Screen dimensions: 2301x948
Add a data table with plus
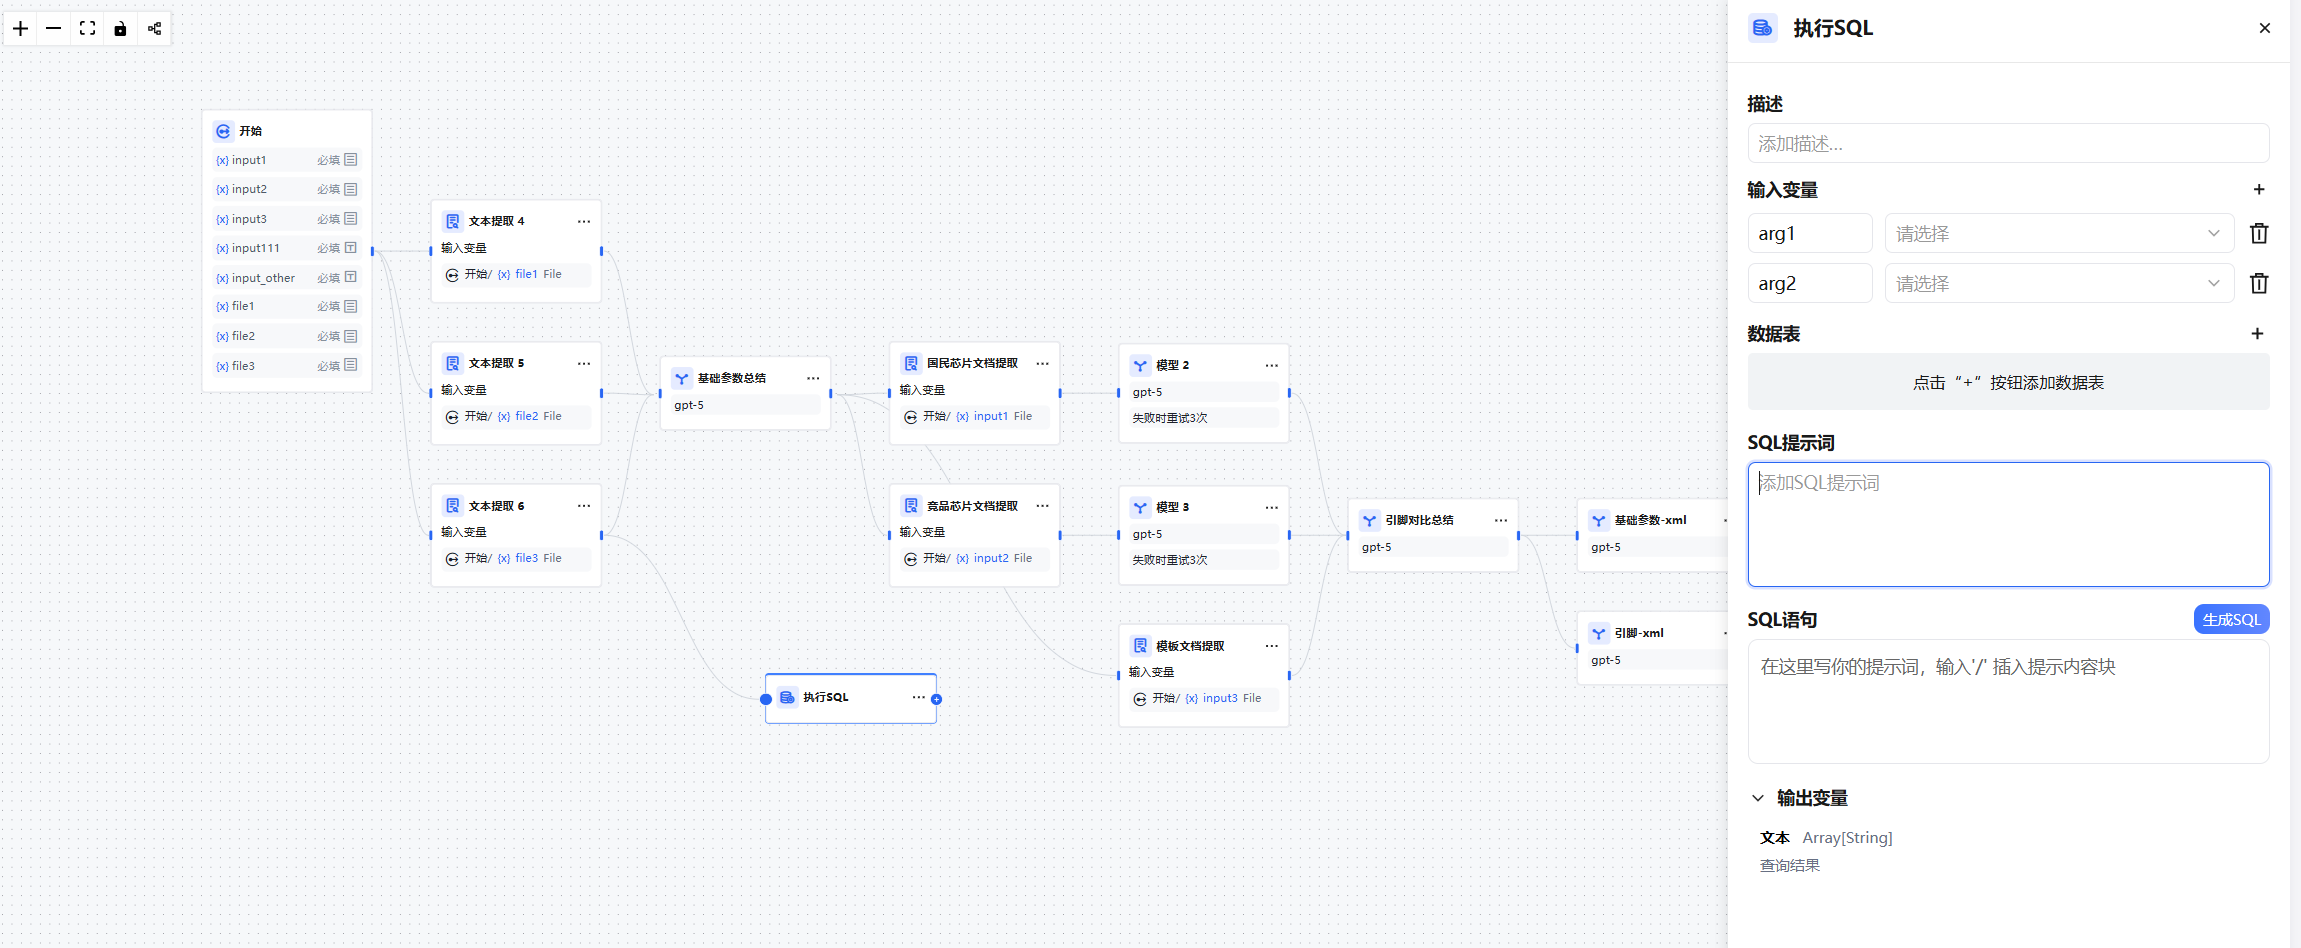2257,333
